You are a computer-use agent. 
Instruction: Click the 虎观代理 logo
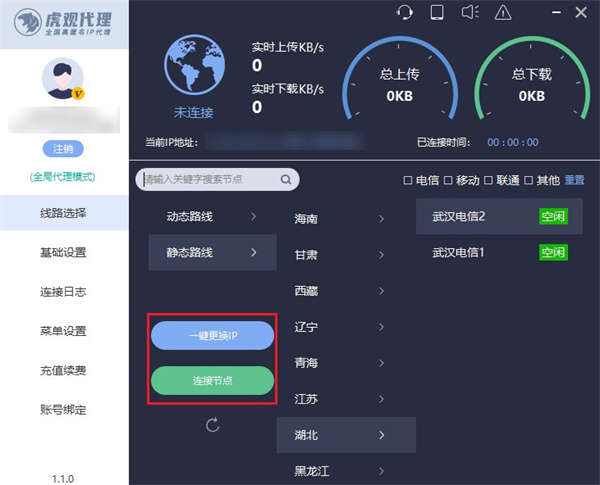[64, 23]
